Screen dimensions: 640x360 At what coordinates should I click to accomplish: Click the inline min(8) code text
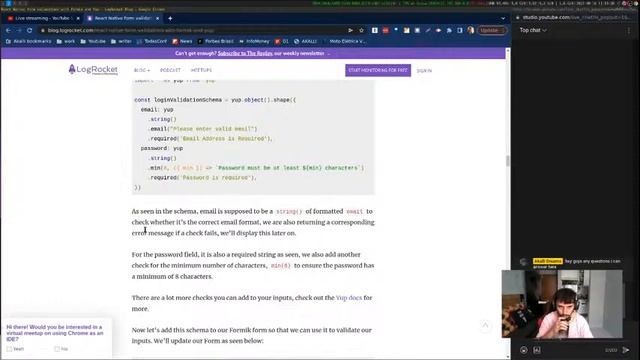280,266
